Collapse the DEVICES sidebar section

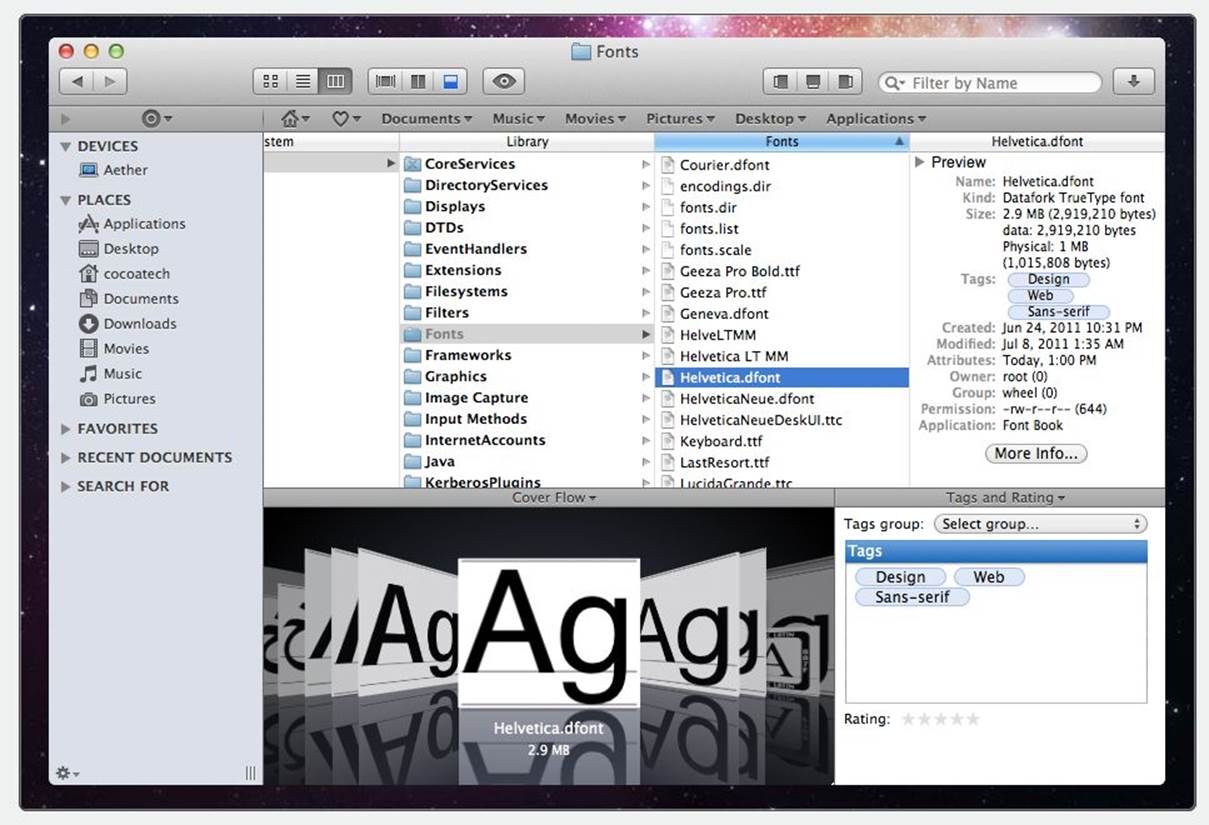(66, 146)
